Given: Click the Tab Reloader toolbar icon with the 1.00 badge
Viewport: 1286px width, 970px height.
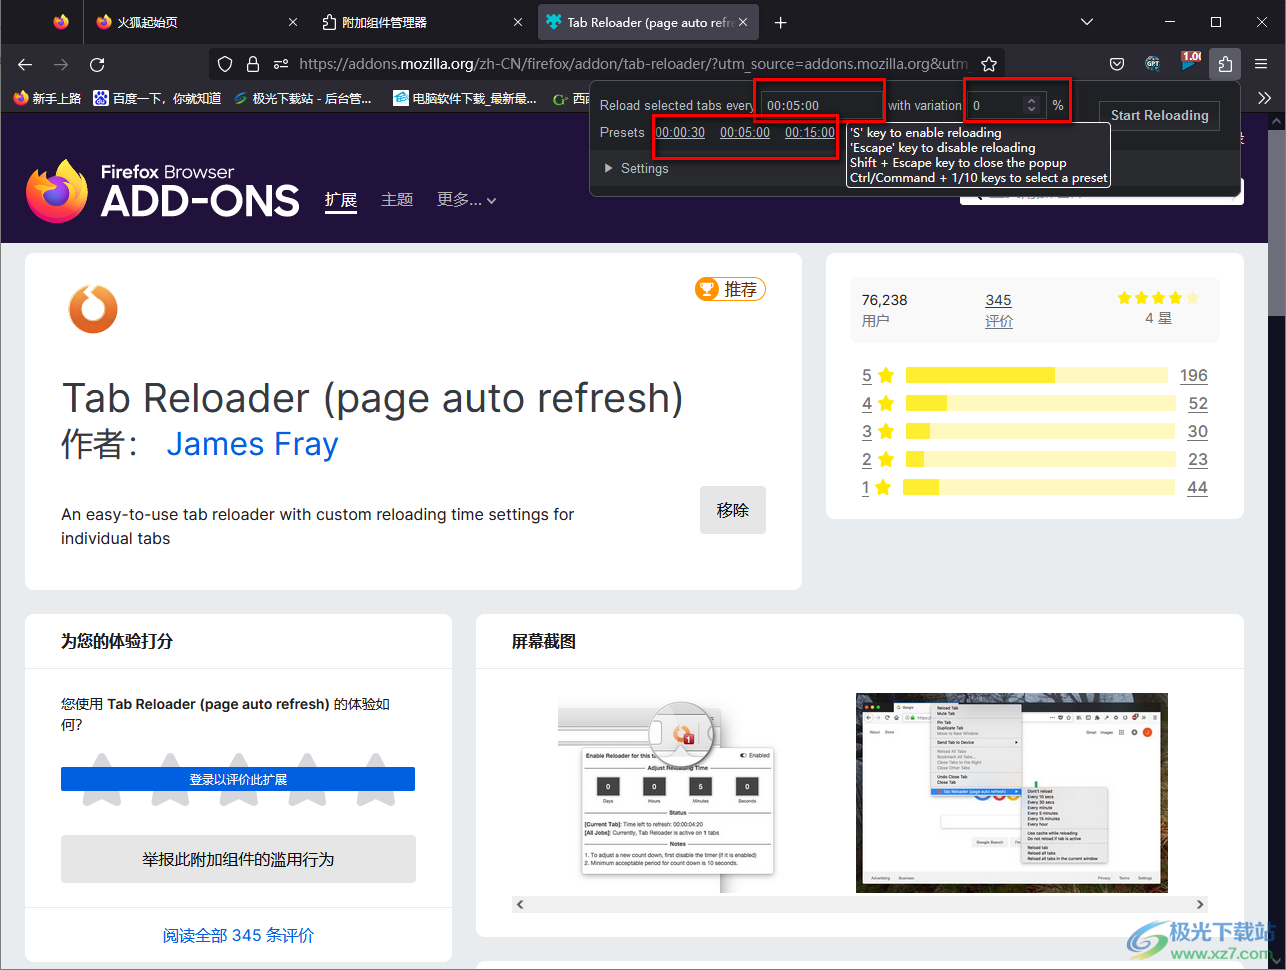Looking at the screenshot, I should pyautogui.click(x=1189, y=62).
